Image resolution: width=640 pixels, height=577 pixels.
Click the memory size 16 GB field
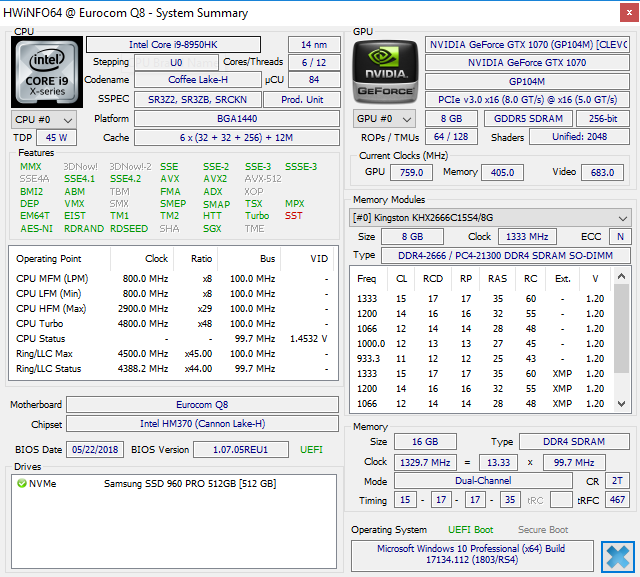425,442
